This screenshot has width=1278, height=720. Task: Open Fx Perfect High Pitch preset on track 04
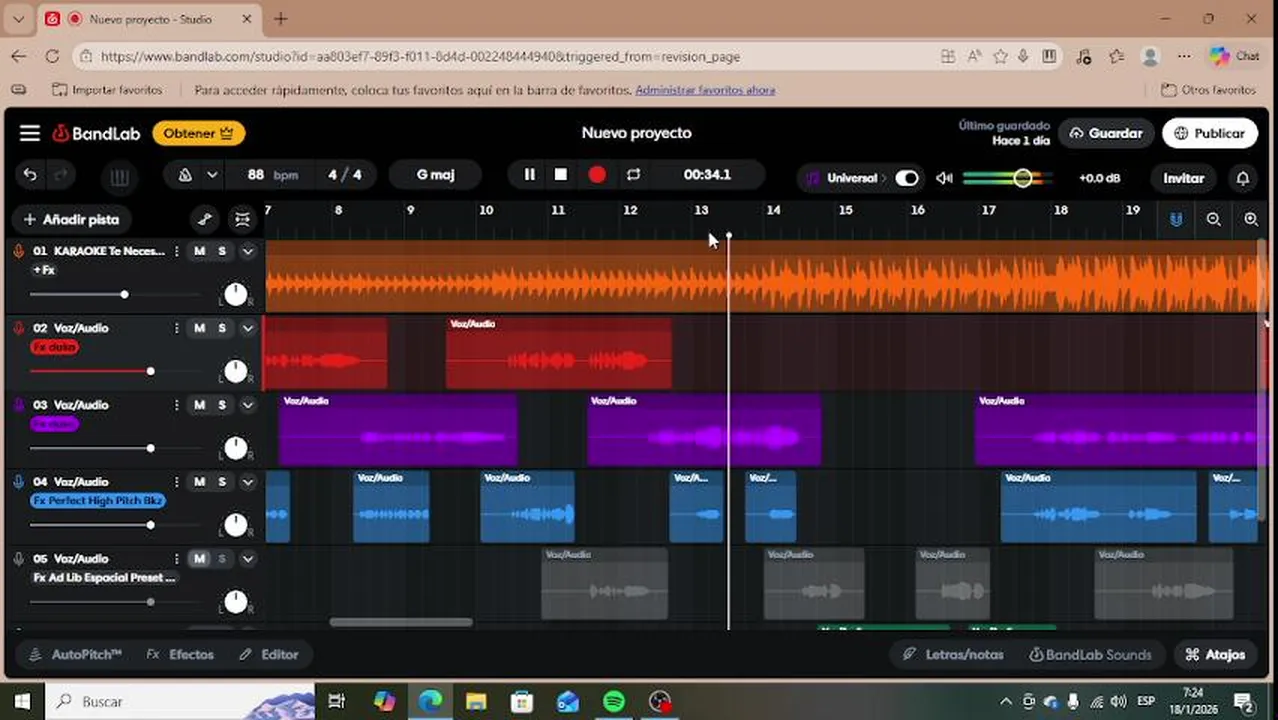(98, 500)
